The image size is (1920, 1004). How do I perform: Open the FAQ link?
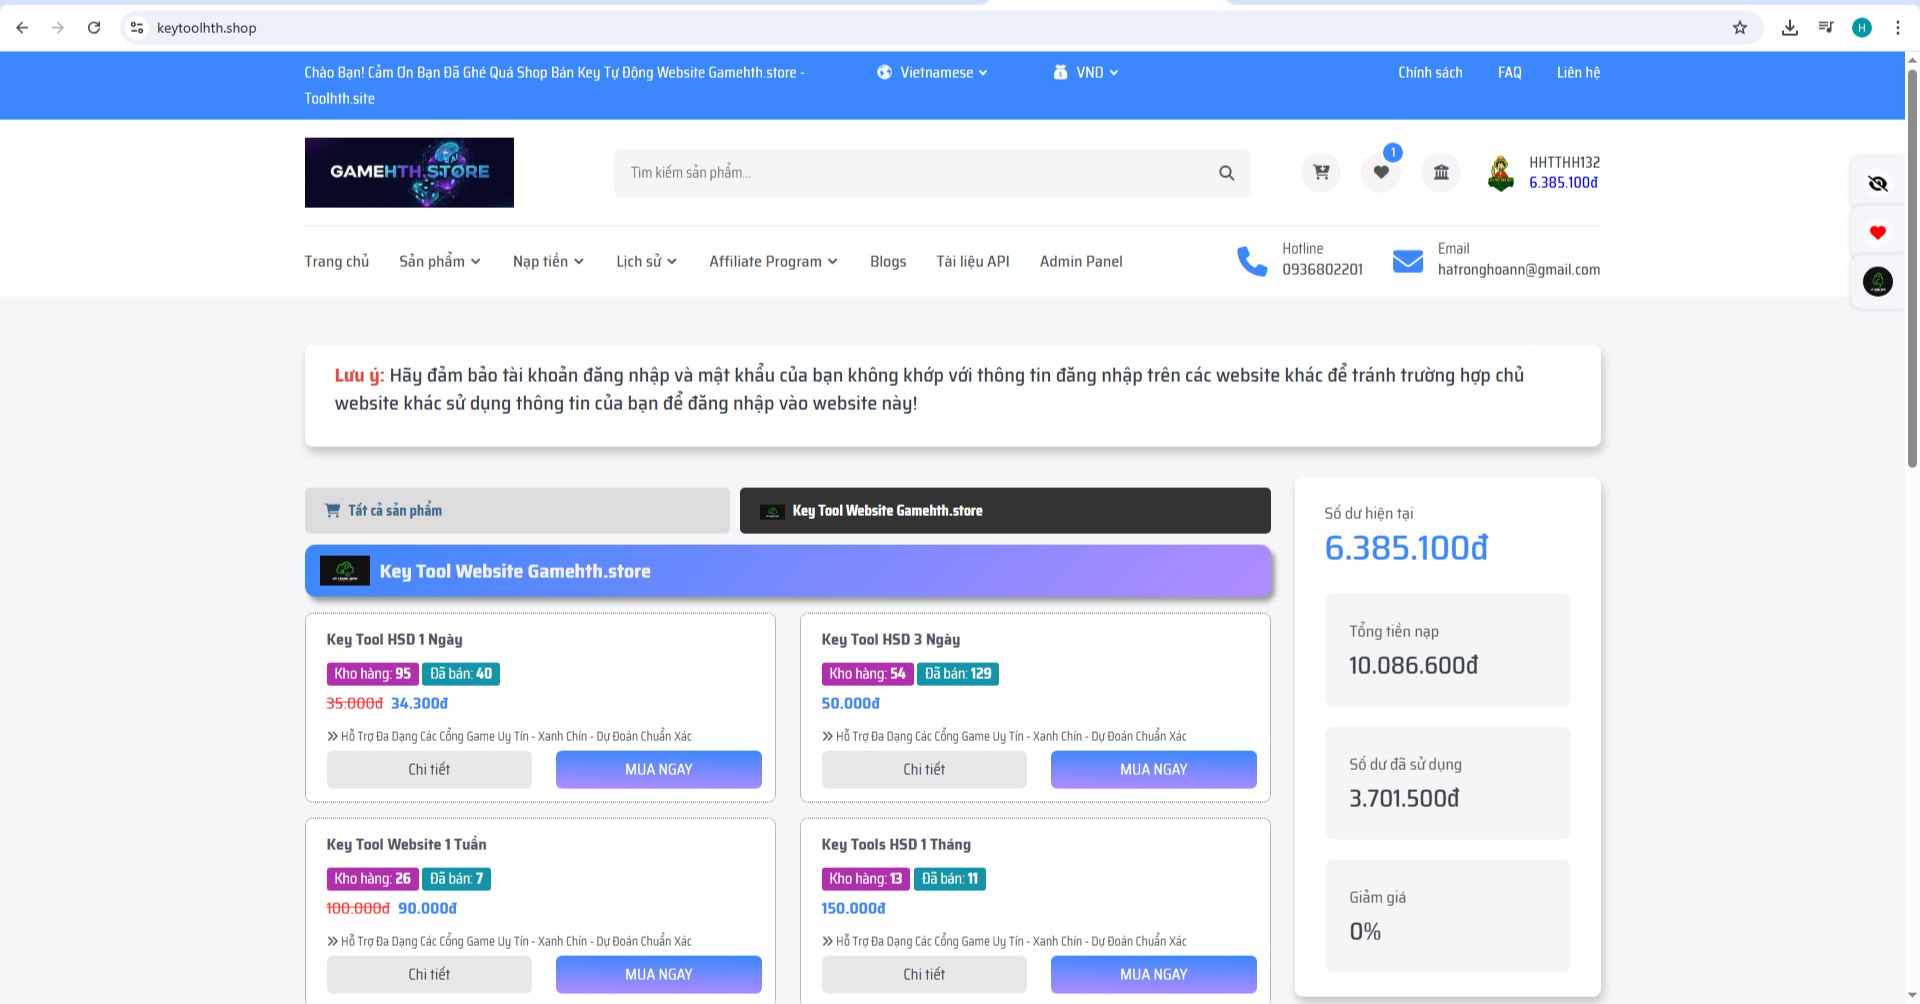coord(1510,72)
